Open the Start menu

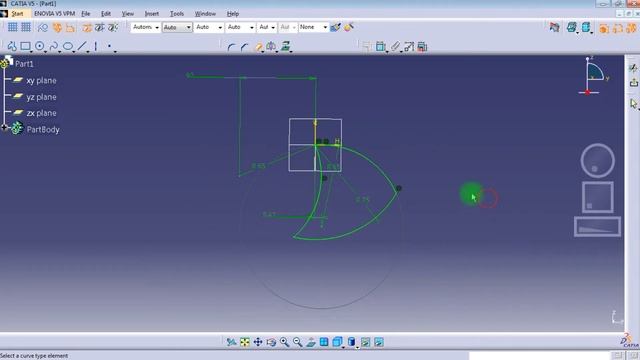click(x=17, y=13)
